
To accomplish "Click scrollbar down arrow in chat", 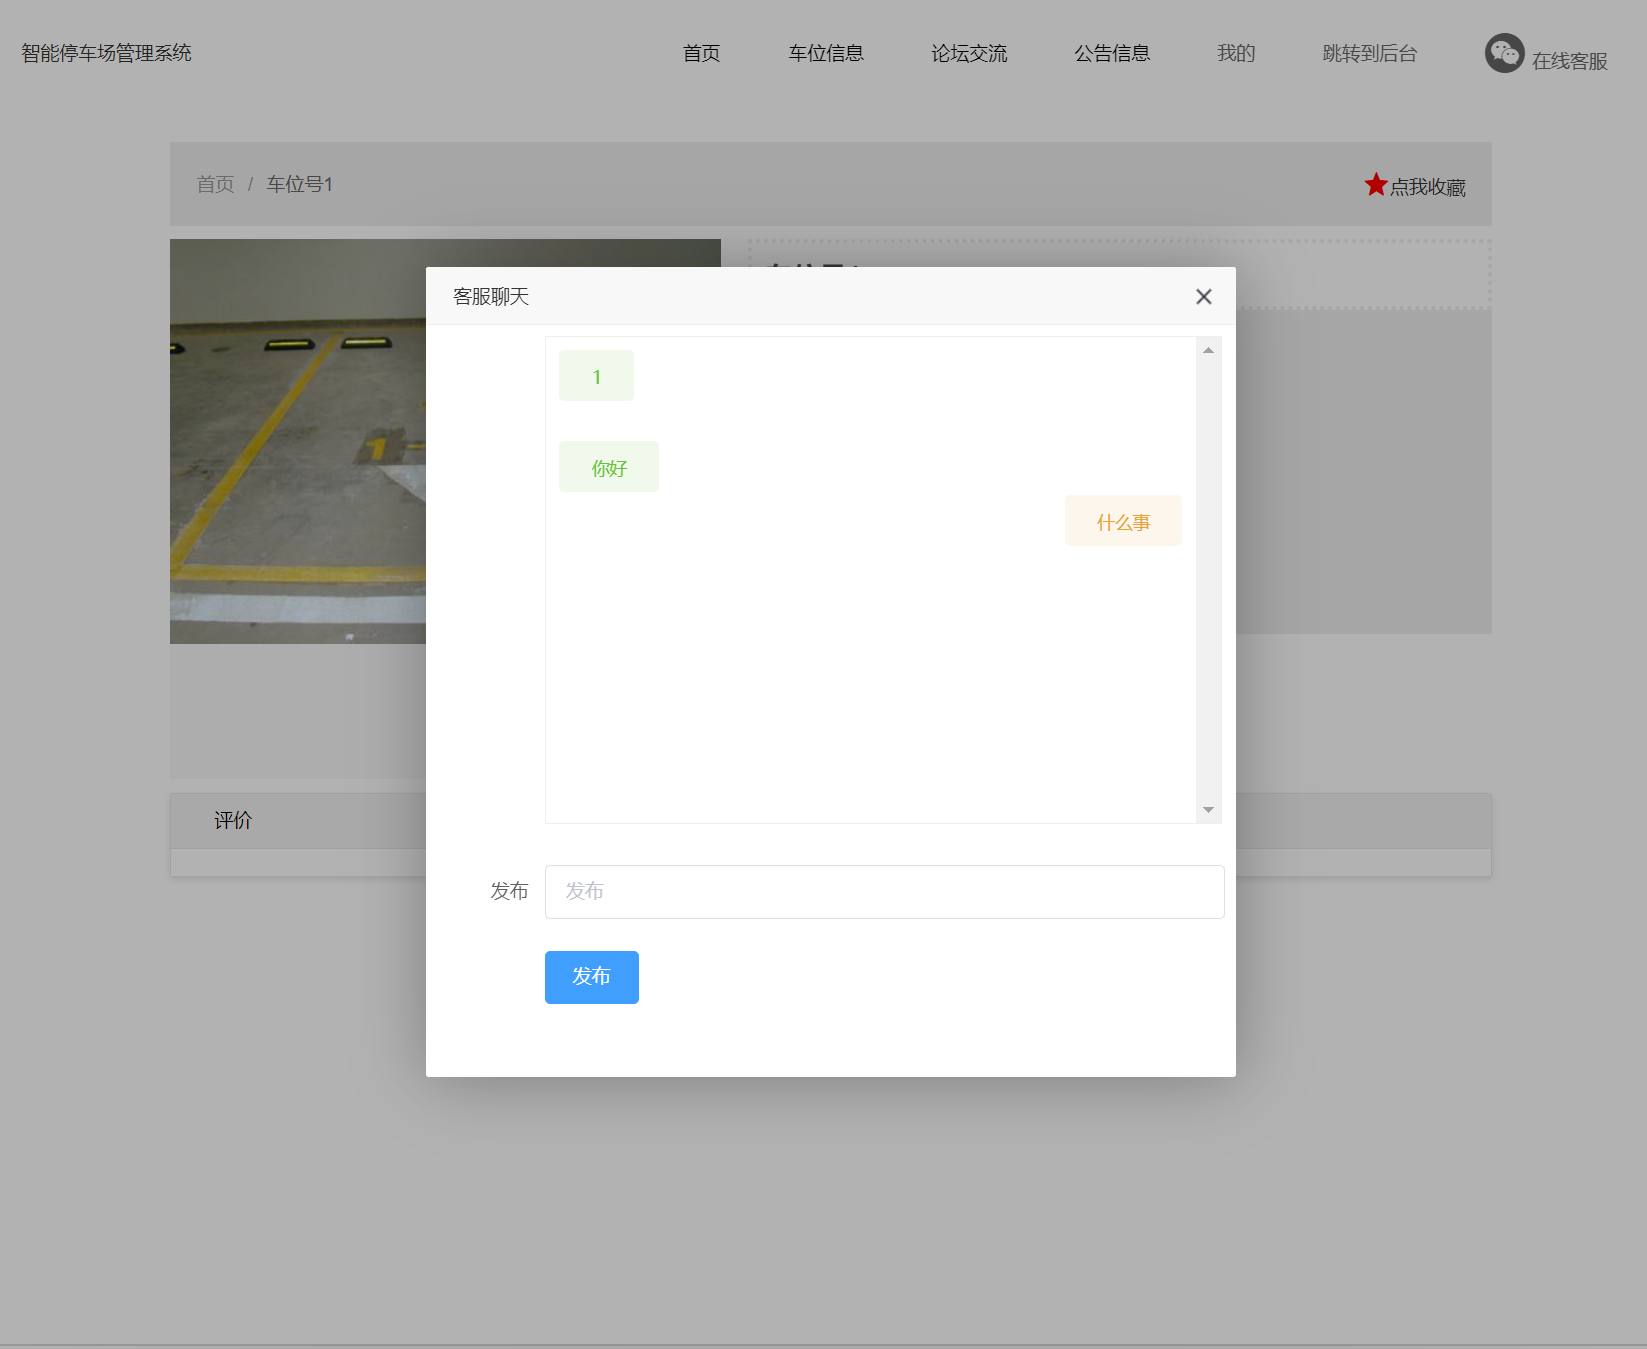I will (1208, 810).
